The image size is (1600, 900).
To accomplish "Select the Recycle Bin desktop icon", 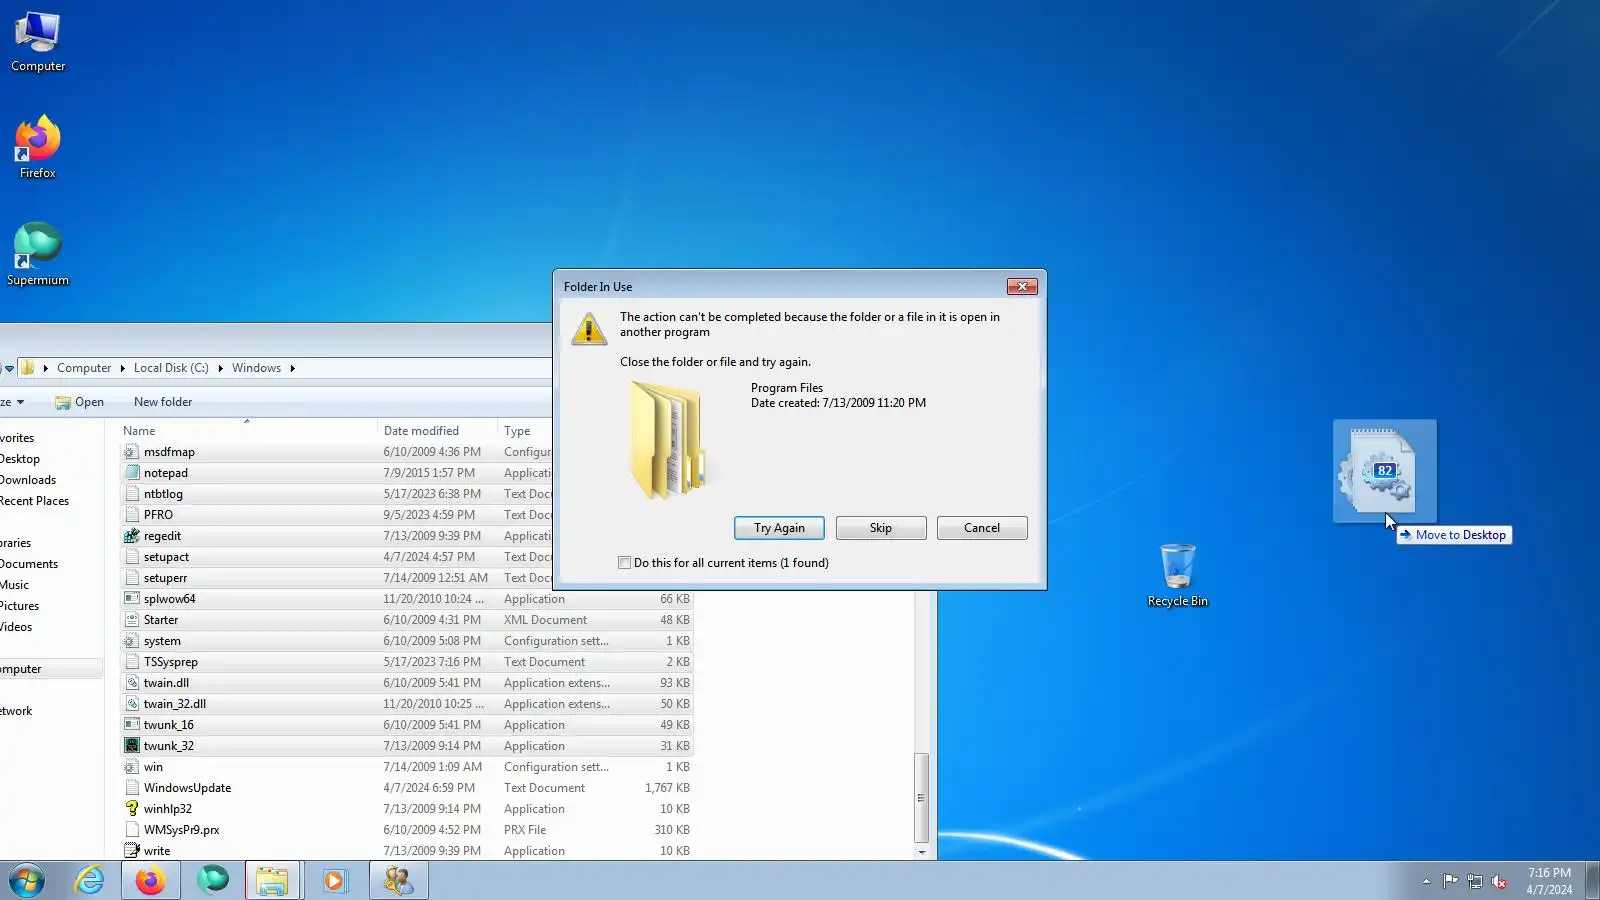I will 1178,575.
